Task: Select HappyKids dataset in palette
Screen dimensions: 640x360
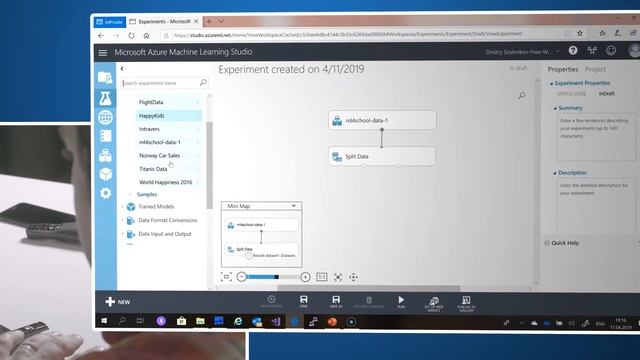Action: (168, 116)
